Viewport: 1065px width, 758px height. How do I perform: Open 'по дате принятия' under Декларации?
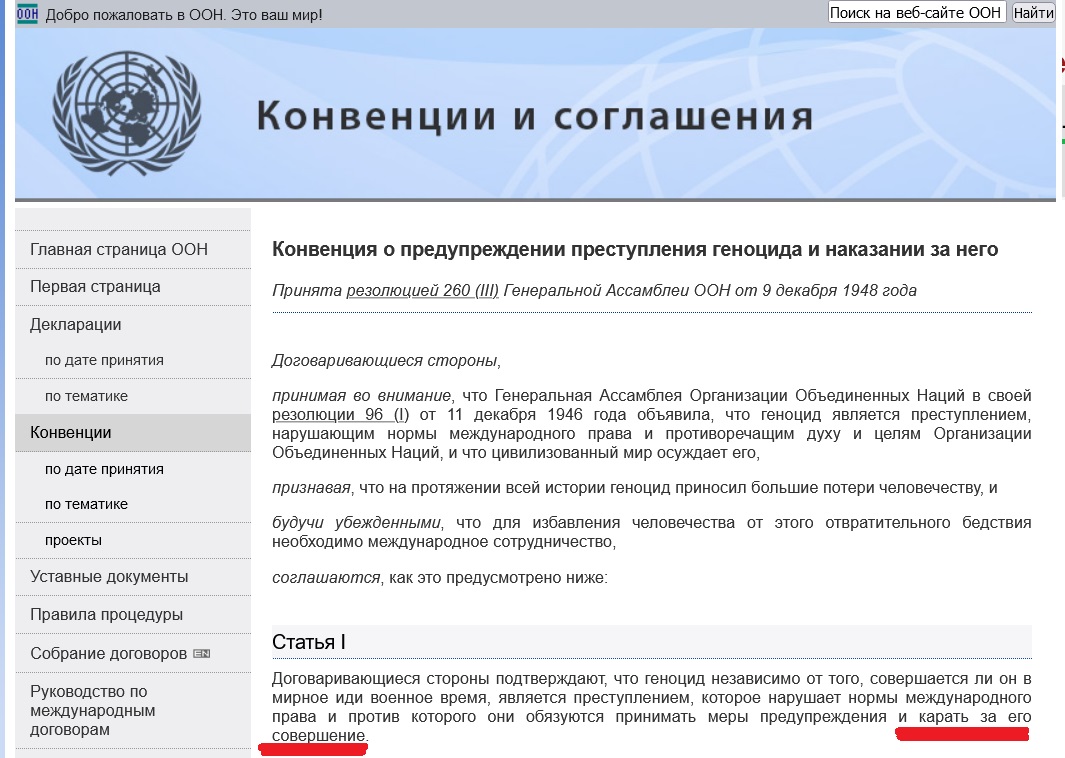(105, 360)
